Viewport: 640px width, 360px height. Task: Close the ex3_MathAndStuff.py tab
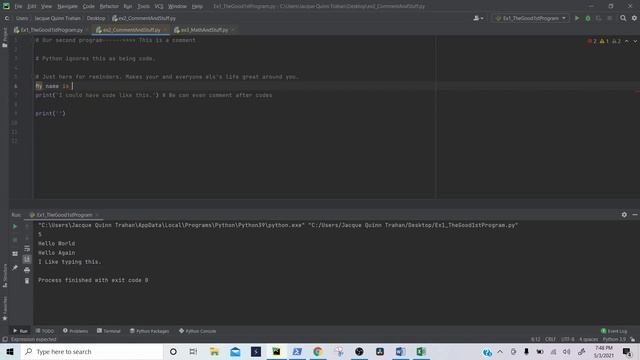click(233, 30)
